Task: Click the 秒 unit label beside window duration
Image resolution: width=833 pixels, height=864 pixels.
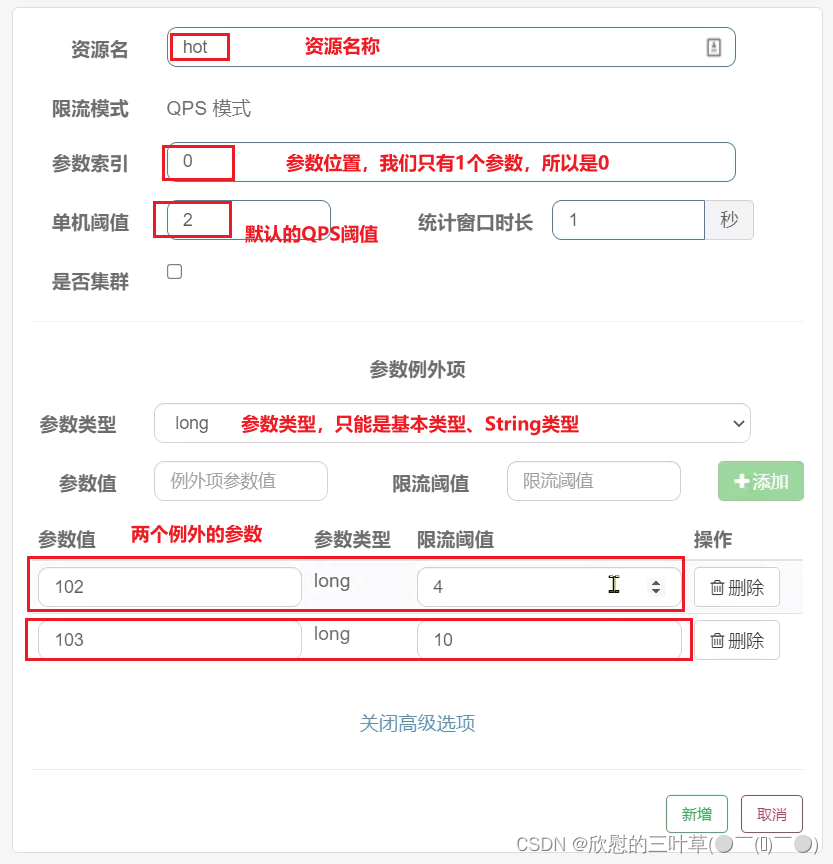Action: [x=729, y=220]
